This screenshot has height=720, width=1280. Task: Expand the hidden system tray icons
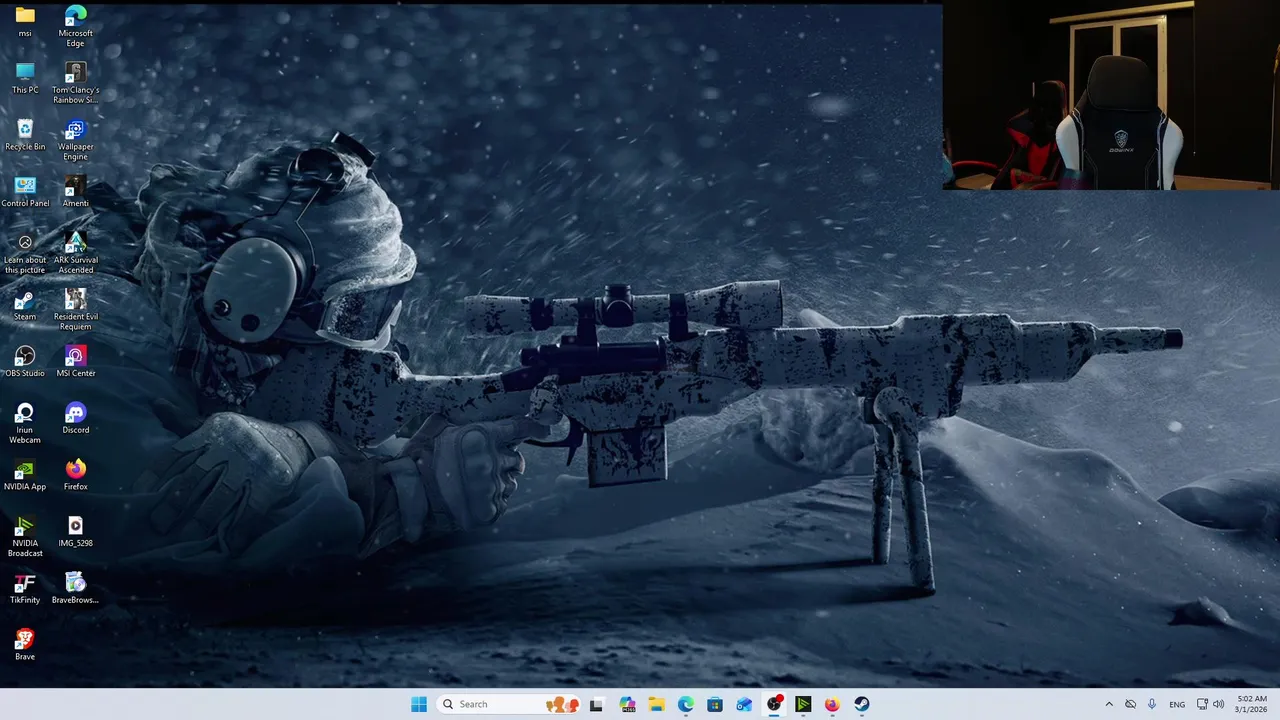pyautogui.click(x=1109, y=704)
